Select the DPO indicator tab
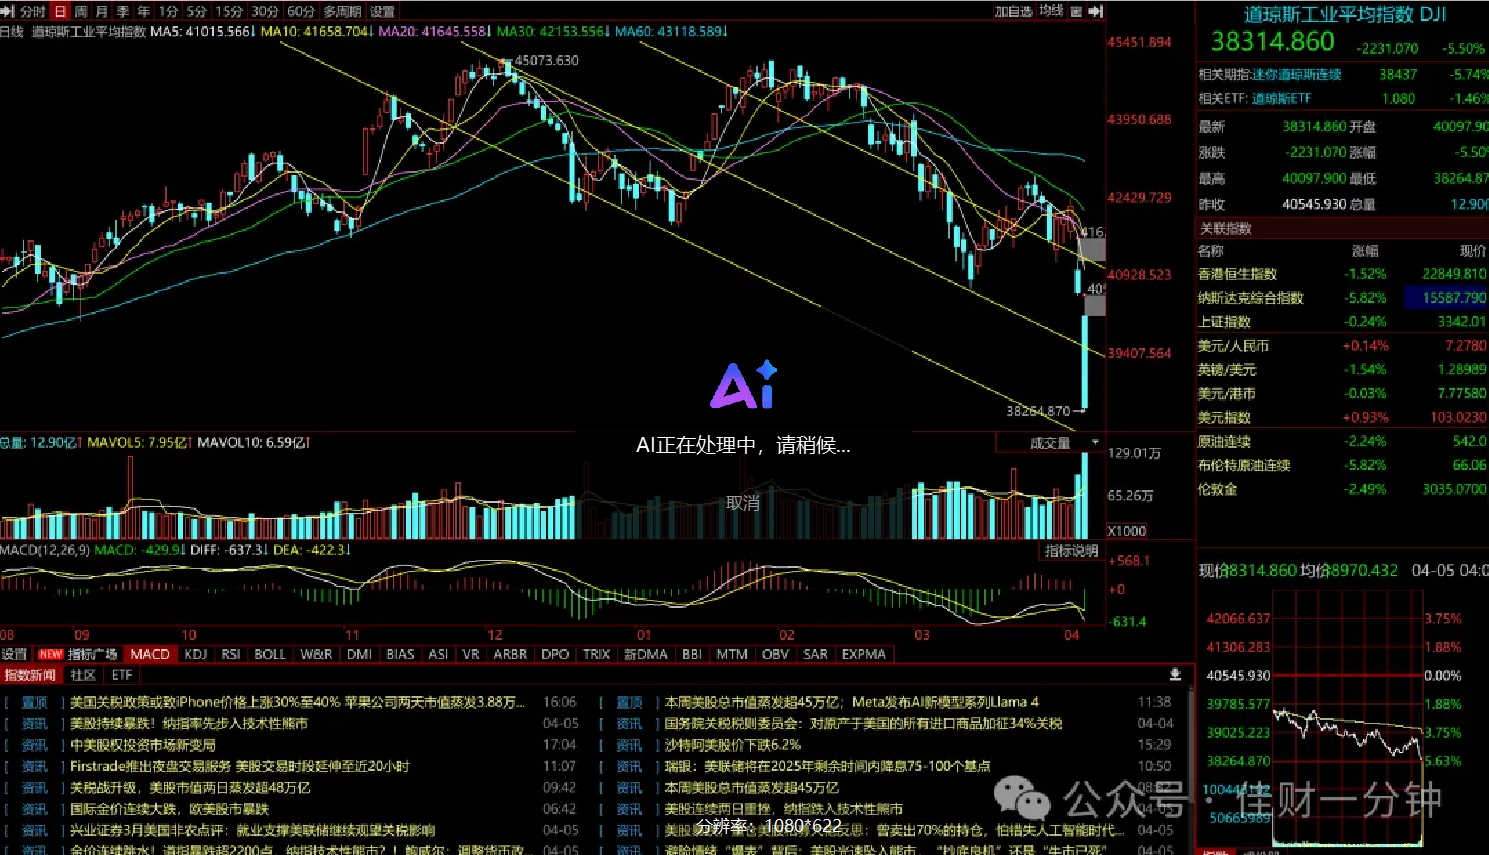 point(555,654)
